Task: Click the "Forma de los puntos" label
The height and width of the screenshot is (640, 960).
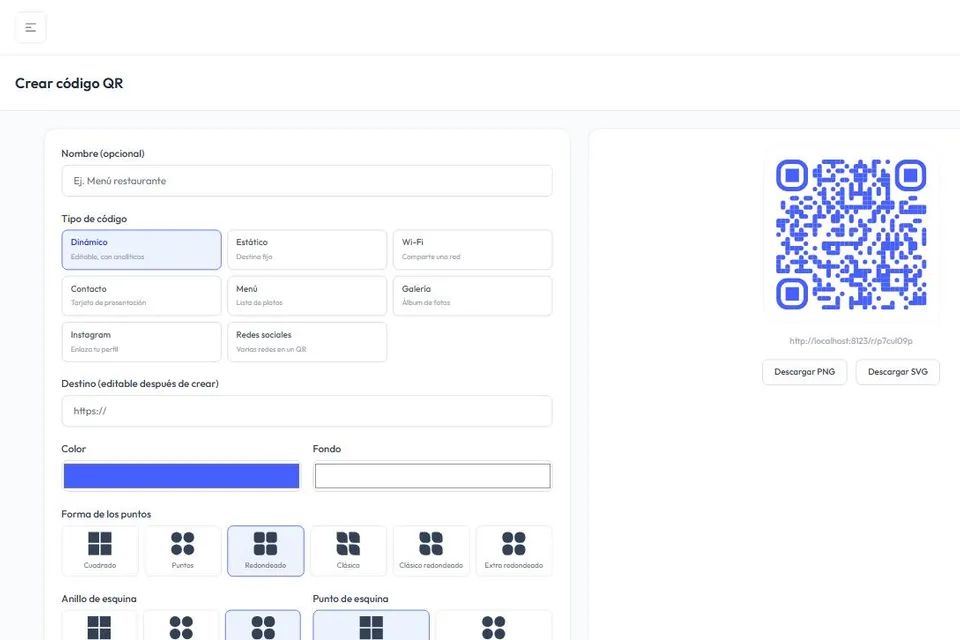Action: coord(106,514)
